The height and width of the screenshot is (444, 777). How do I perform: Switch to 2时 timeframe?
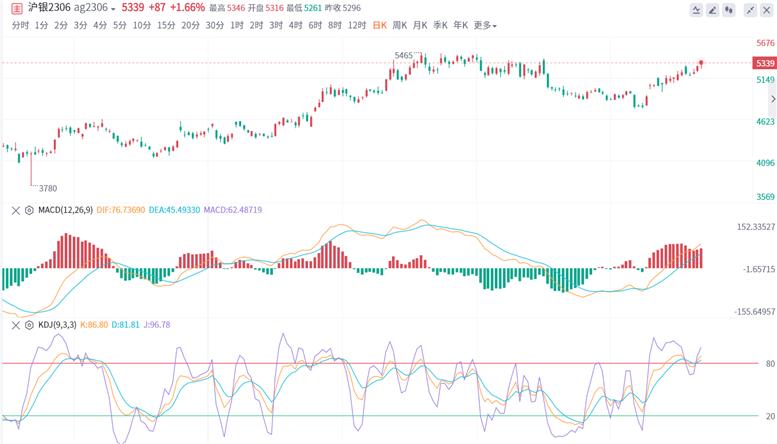(256, 25)
